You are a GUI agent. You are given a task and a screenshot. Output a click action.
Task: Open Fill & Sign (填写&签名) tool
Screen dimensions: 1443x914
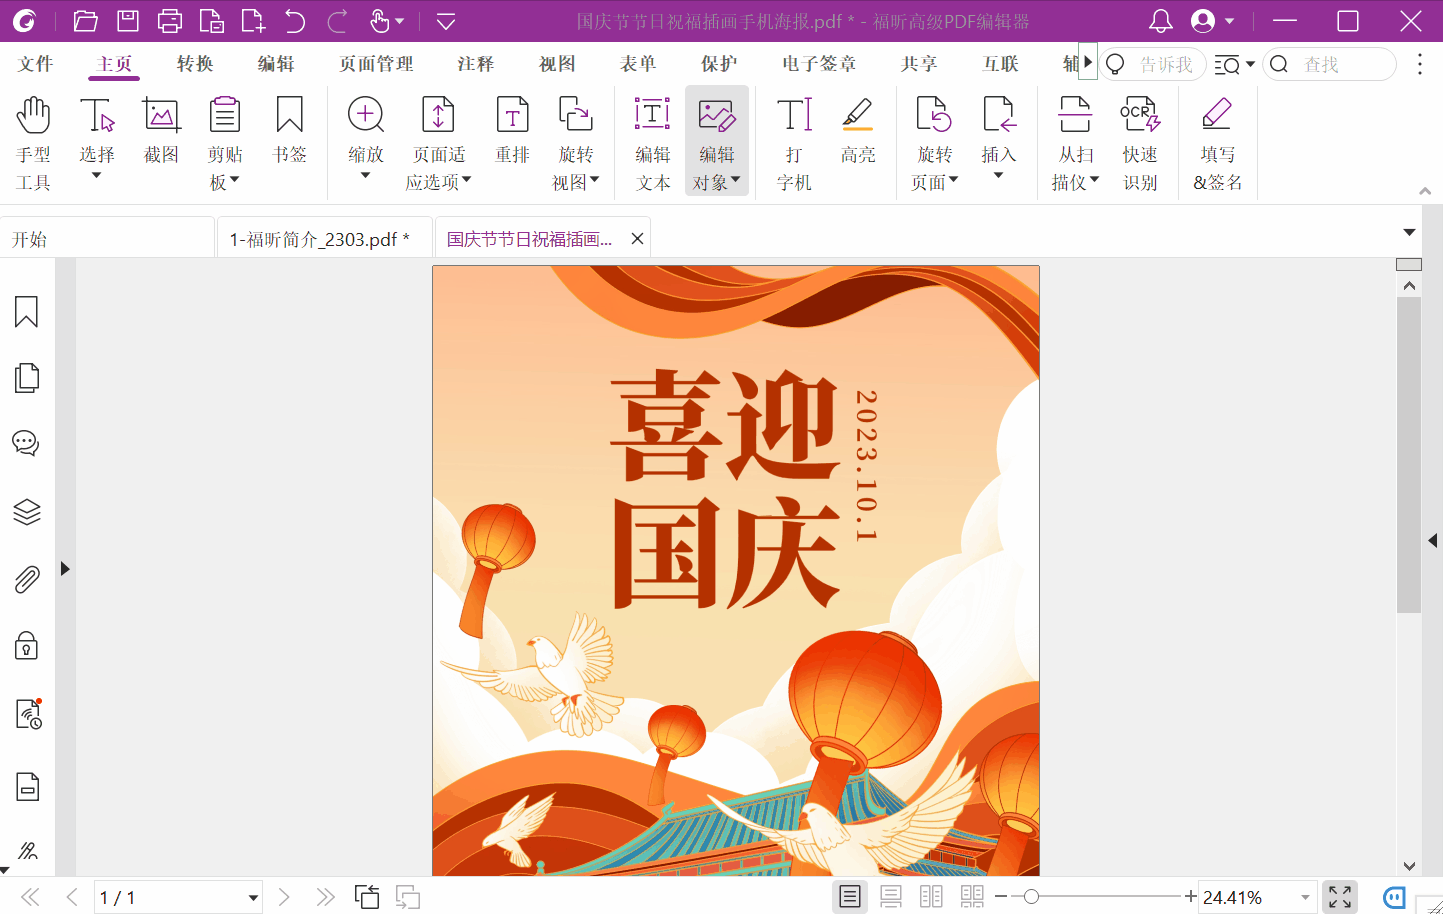[x=1217, y=142]
